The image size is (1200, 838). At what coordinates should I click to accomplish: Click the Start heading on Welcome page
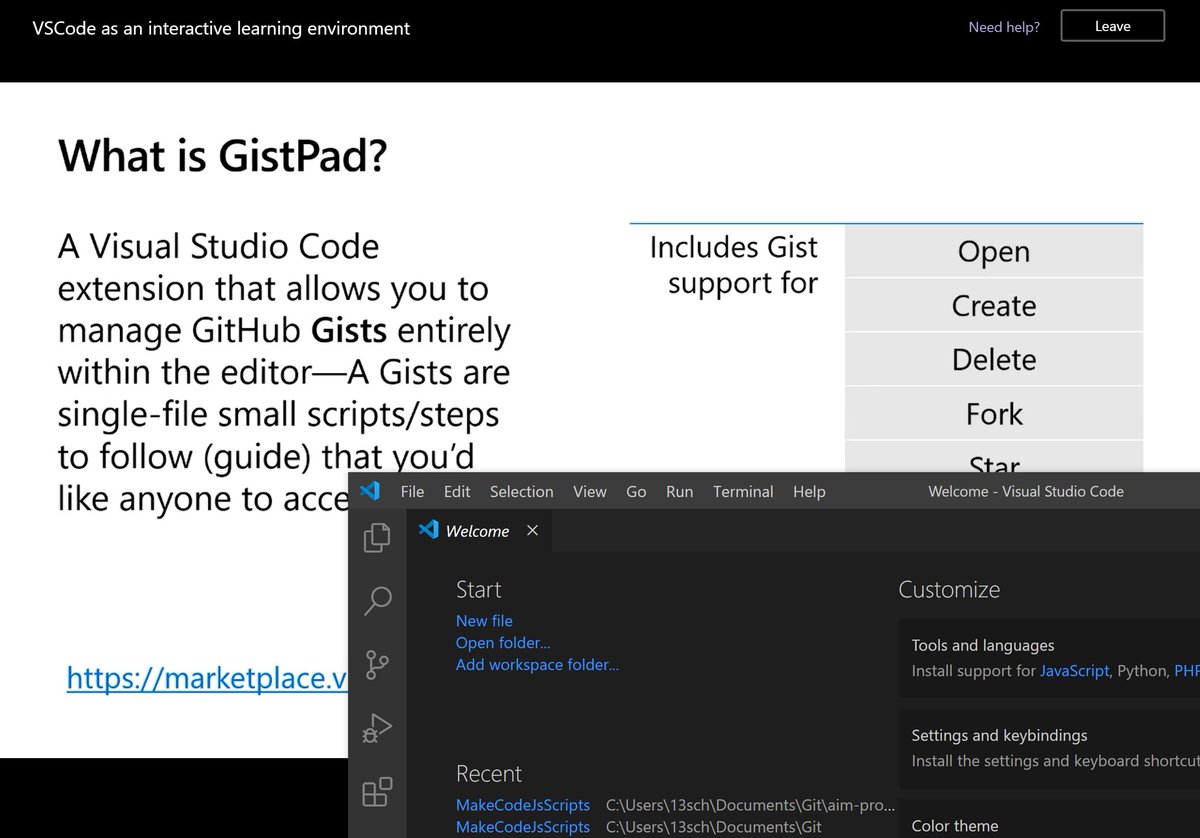(478, 589)
